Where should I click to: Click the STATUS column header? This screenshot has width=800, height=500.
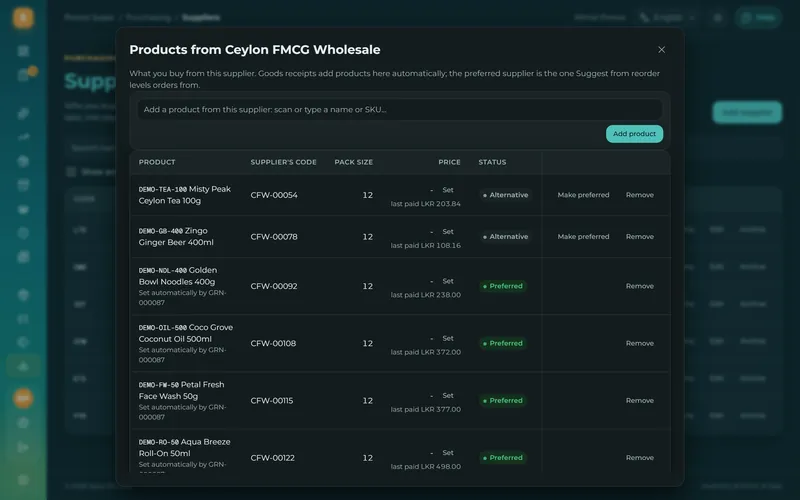point(492,162)
